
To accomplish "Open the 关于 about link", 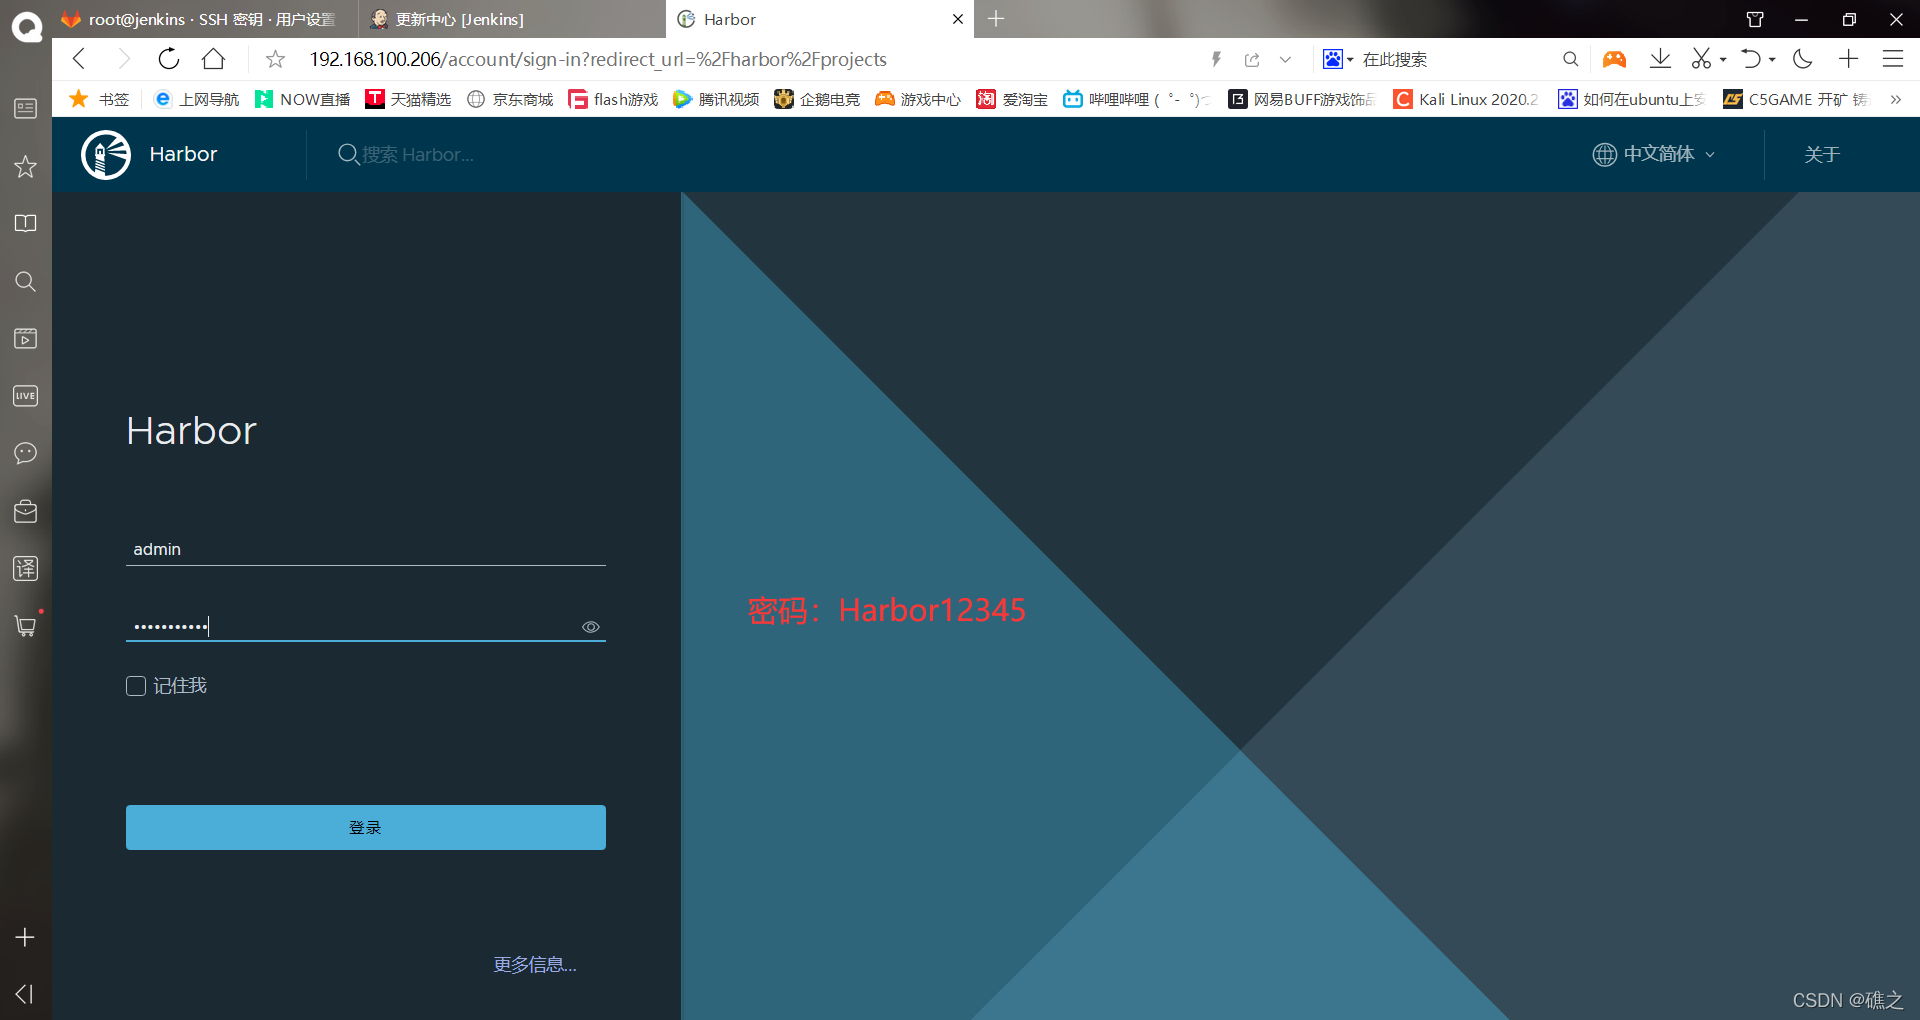I will coord(1822,154).
